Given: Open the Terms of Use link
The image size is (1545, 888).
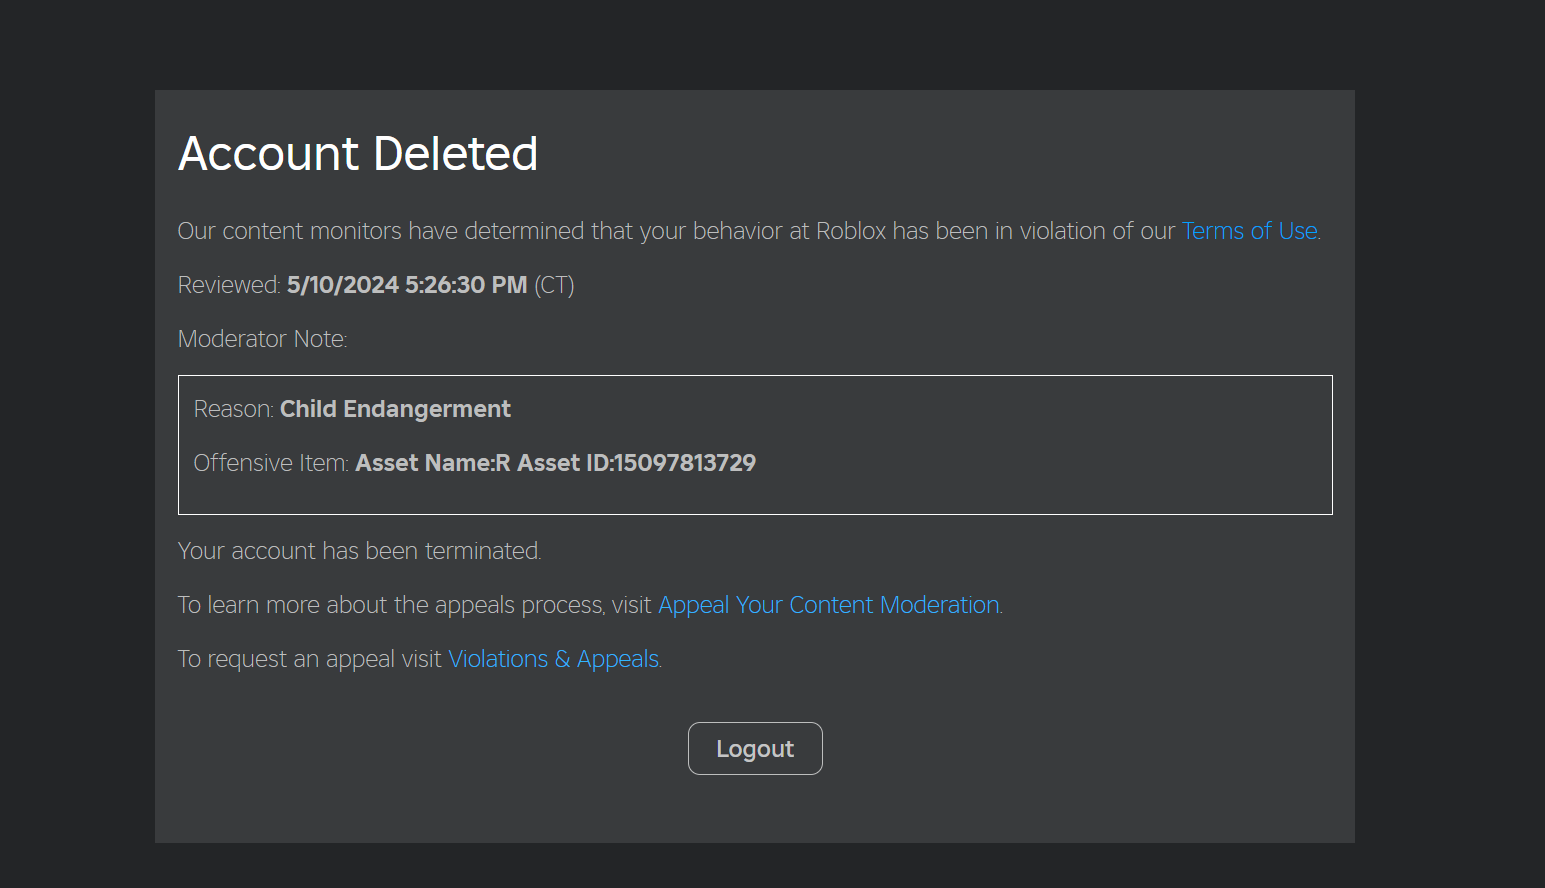Looking at the screenshot, I should [x=1248, y=231].
